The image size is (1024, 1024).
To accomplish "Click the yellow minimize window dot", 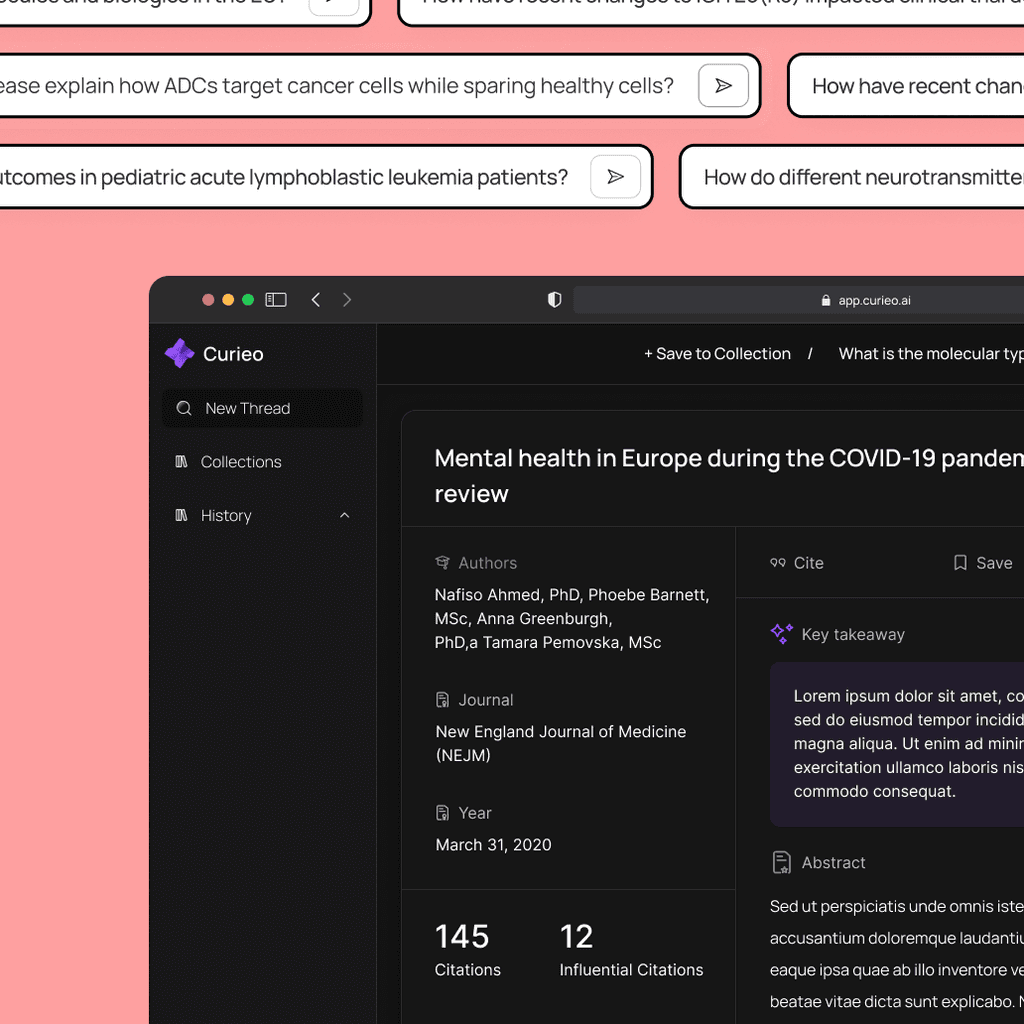I will [228, 300].
